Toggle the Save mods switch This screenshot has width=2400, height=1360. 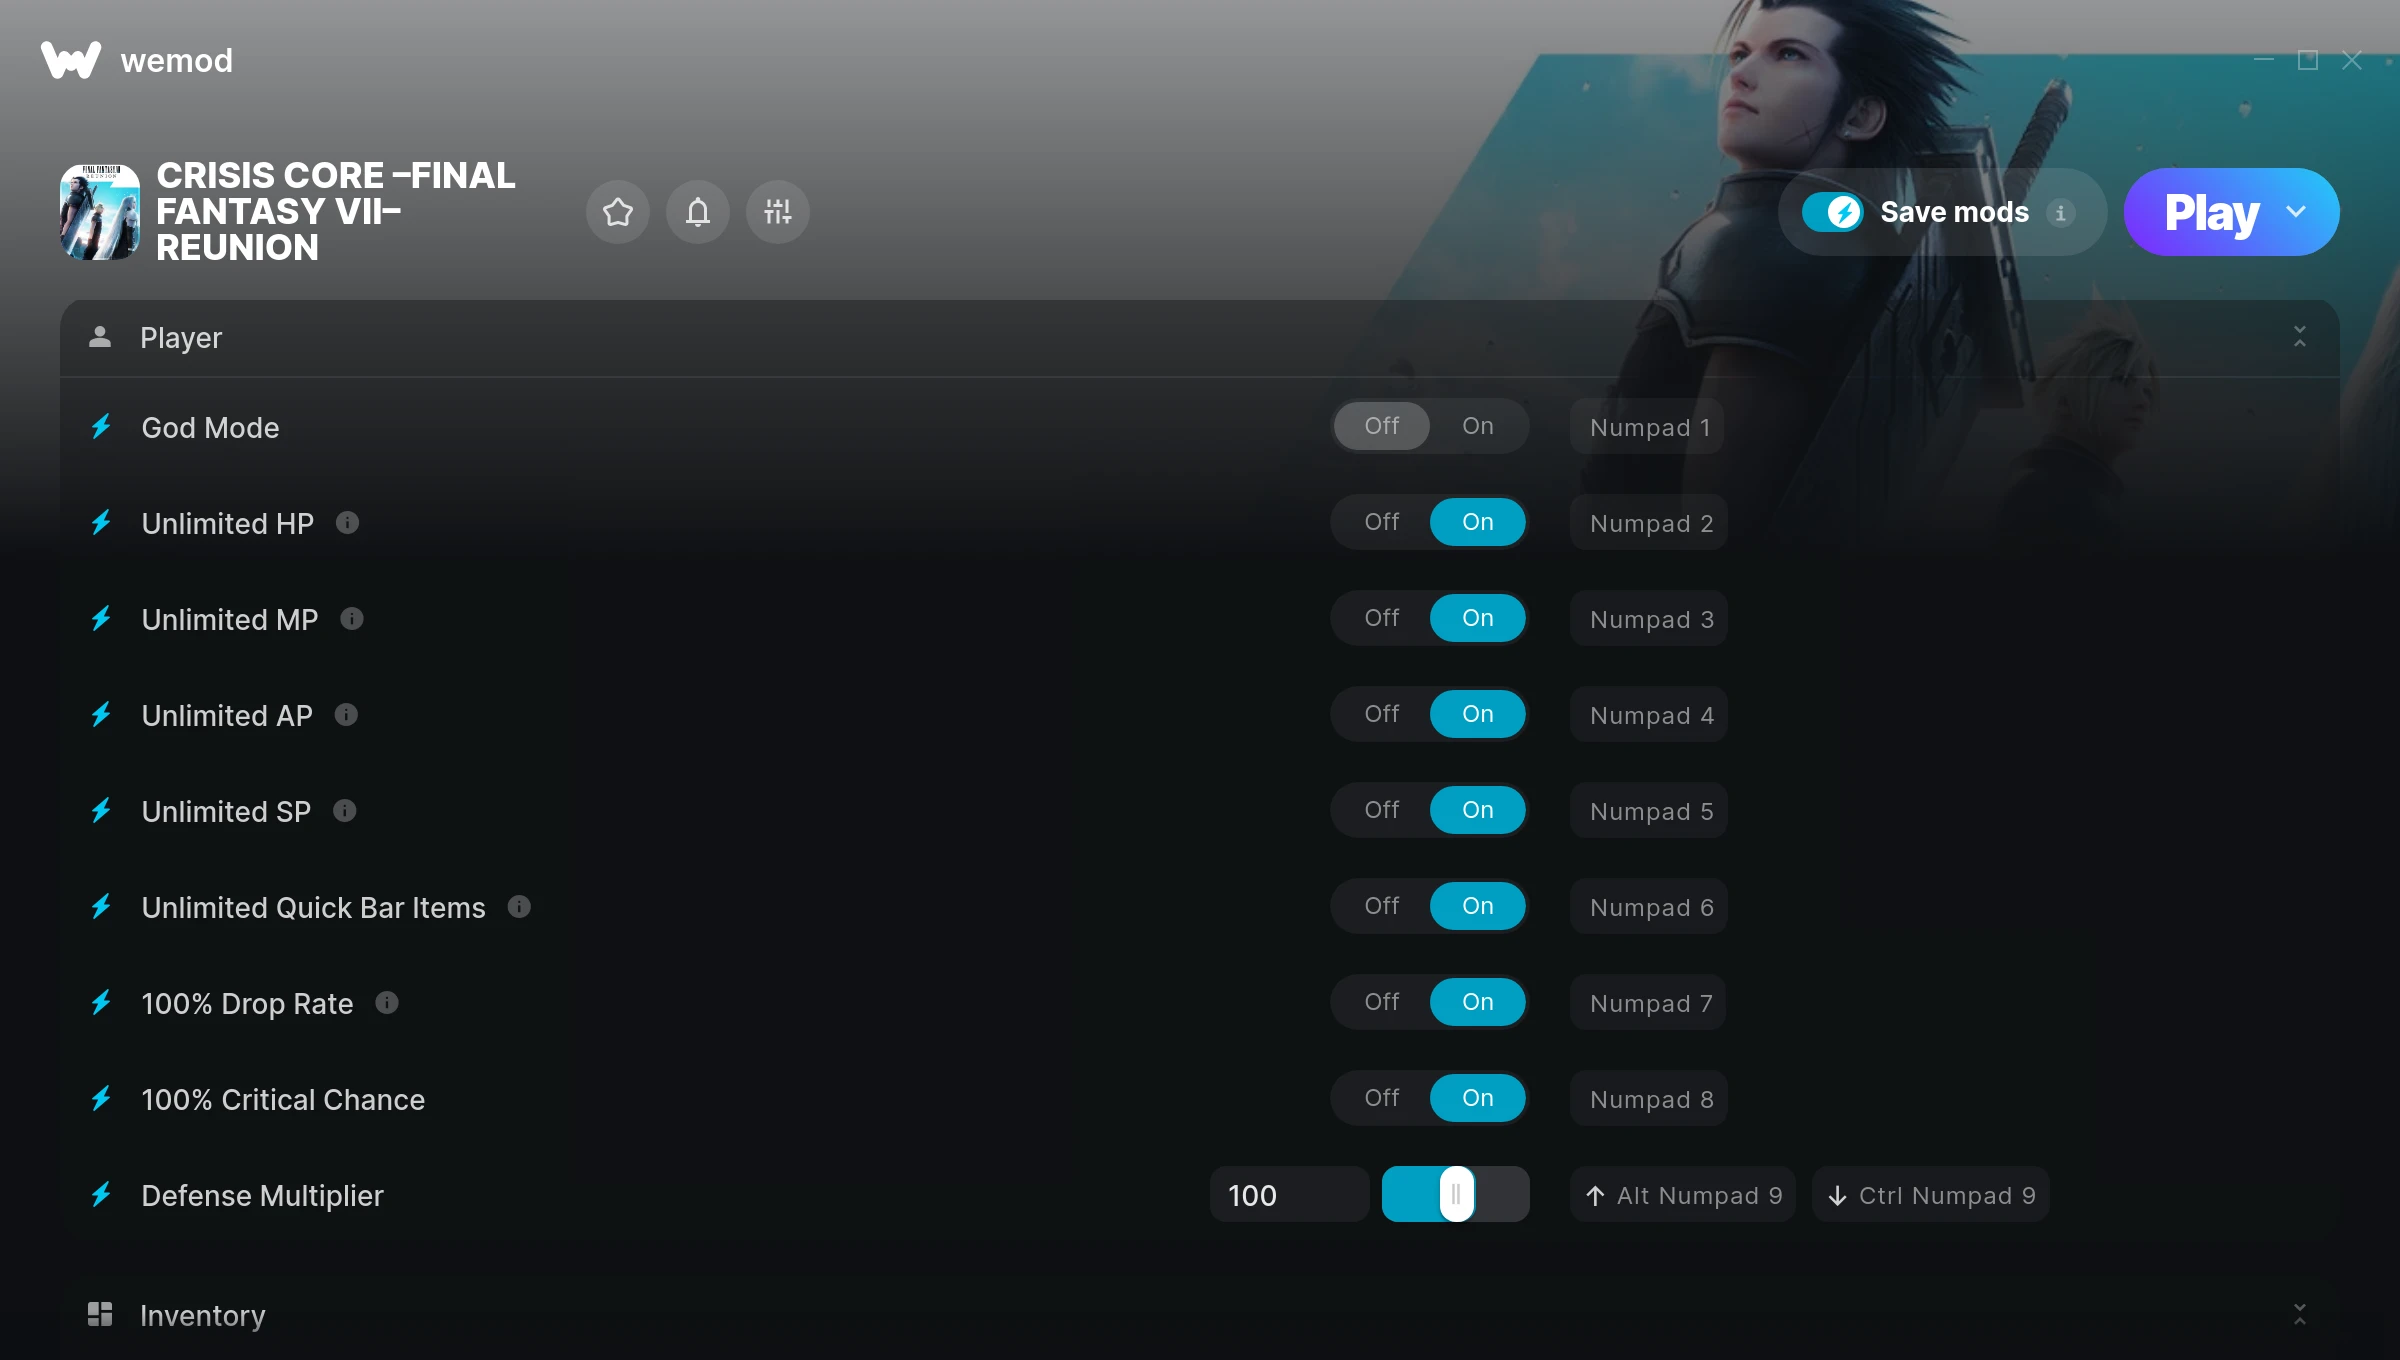pos(1832,212)
